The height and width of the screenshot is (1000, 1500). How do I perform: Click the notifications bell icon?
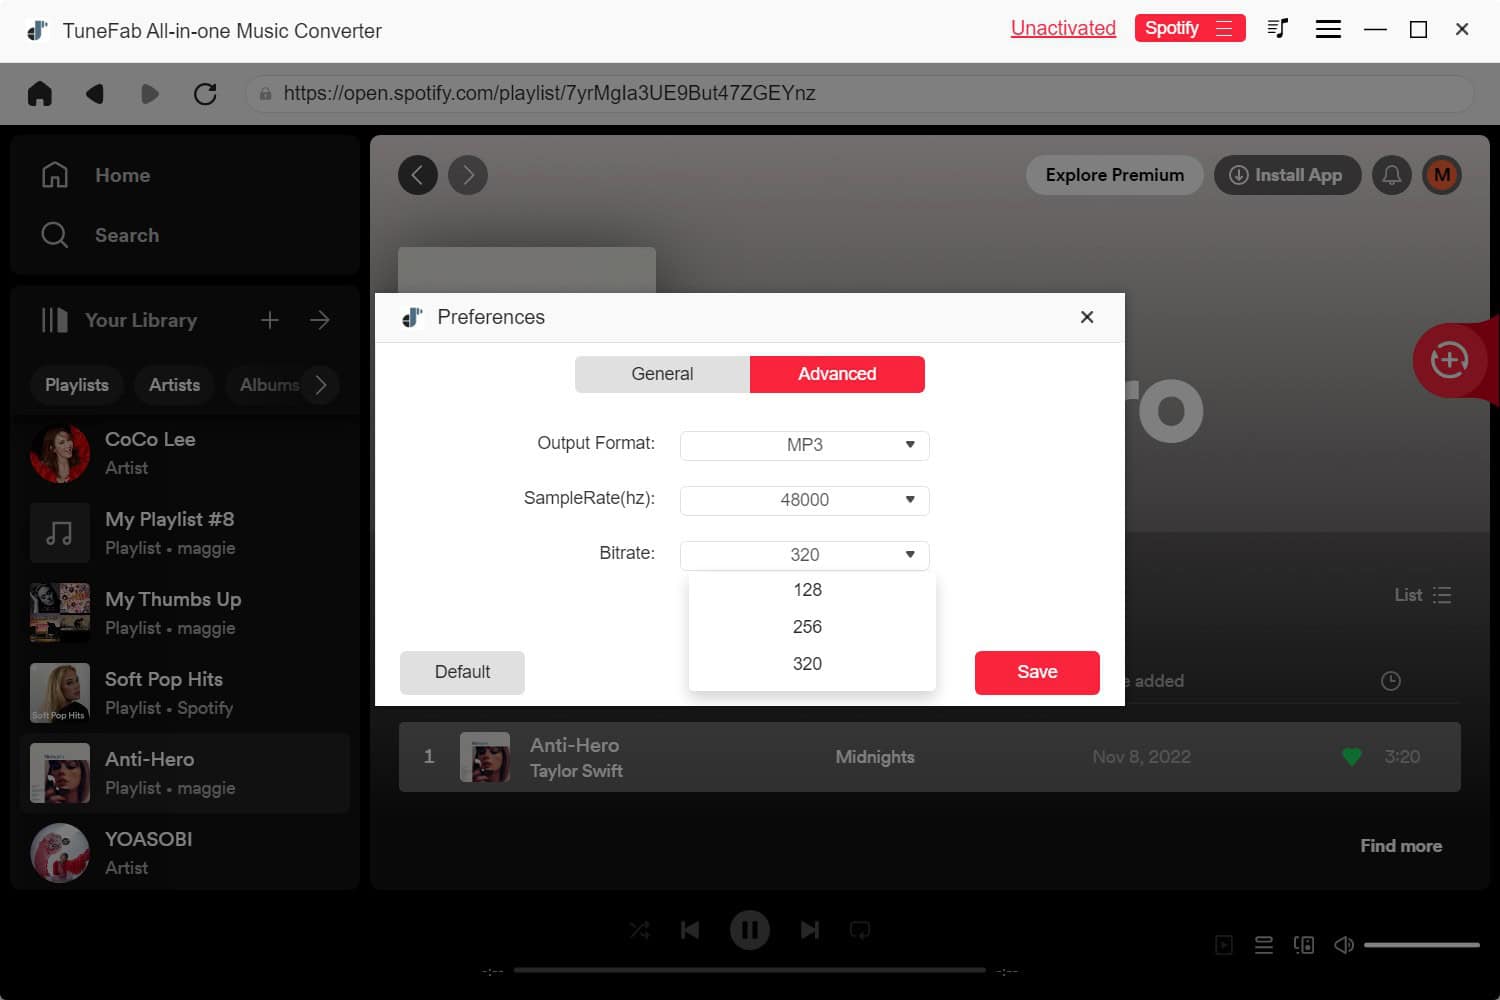[x=1391, y=175]
